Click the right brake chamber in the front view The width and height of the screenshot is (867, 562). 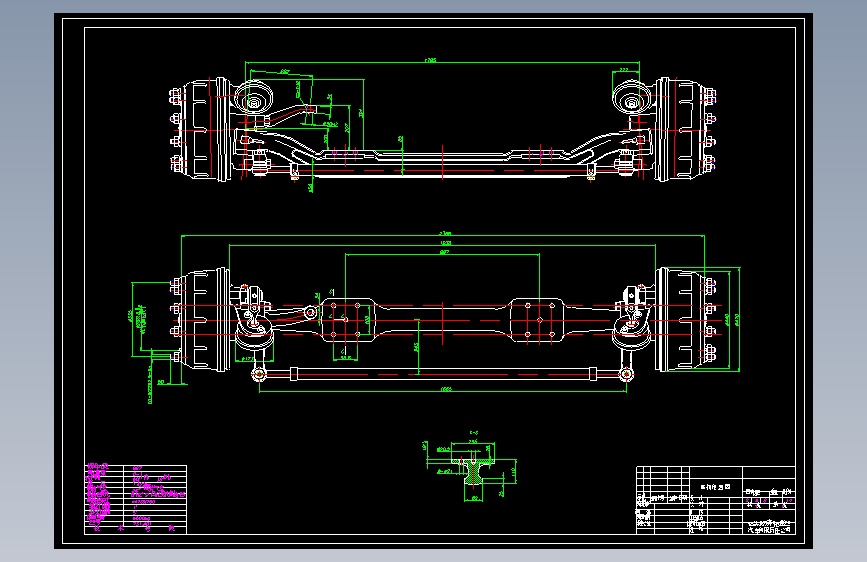pos(631,97)
